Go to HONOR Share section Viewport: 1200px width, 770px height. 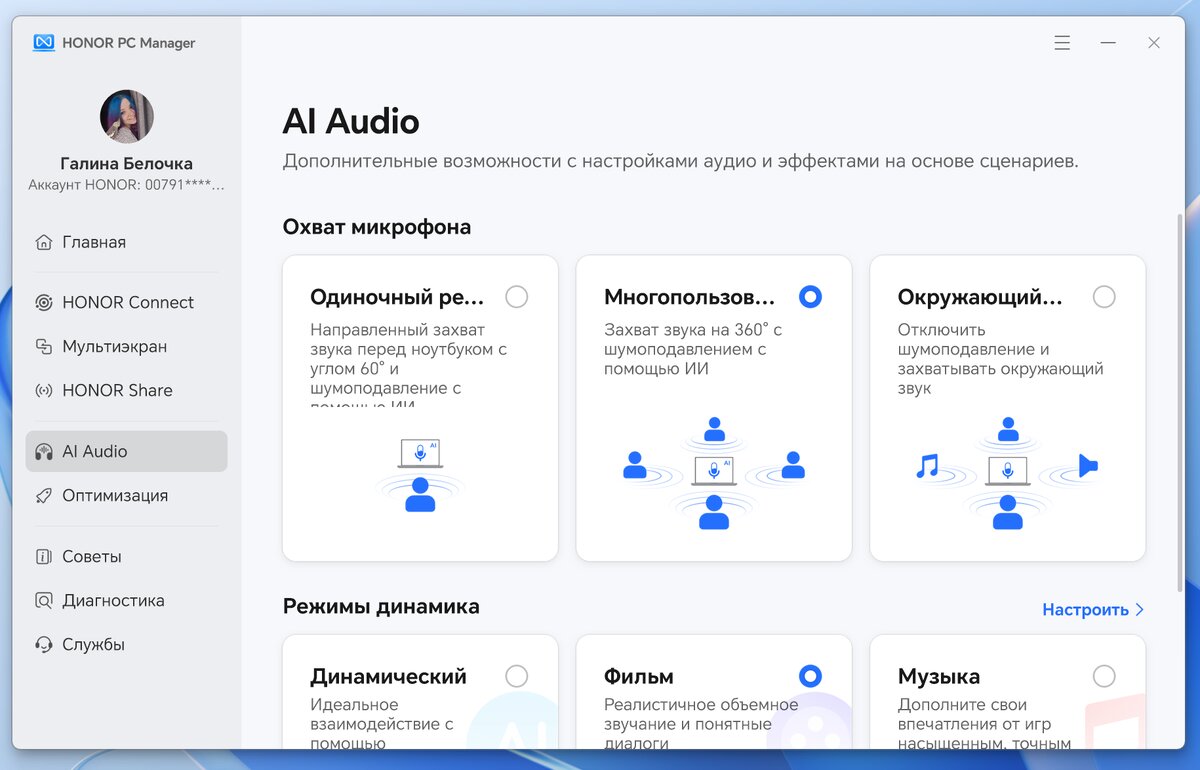click(126, 390)
